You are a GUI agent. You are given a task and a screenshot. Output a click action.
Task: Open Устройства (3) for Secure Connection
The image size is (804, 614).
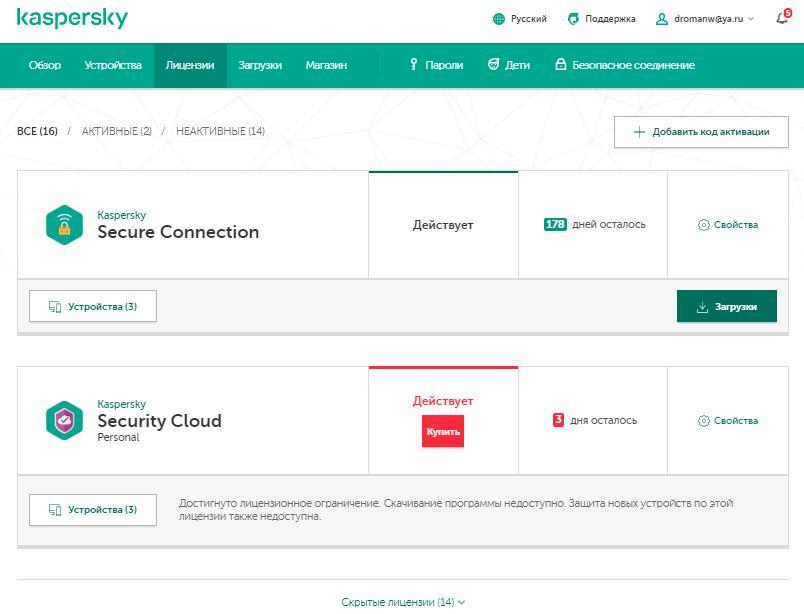coord(93,306)
